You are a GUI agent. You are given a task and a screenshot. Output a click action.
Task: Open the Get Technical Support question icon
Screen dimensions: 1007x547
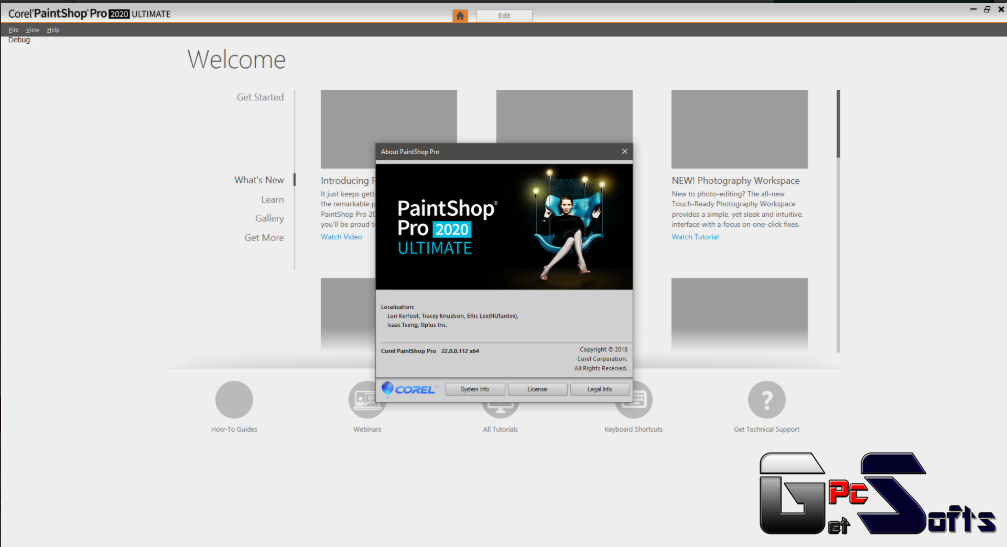click(x=767, y=399)
